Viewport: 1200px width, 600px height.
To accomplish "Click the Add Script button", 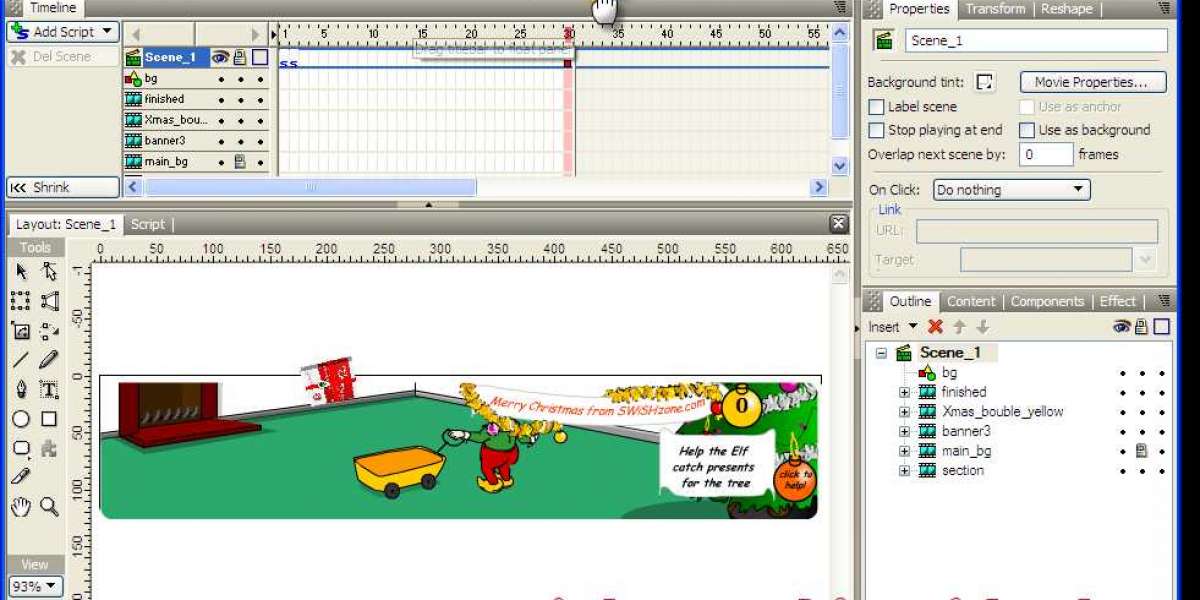I will pos(63,32).
